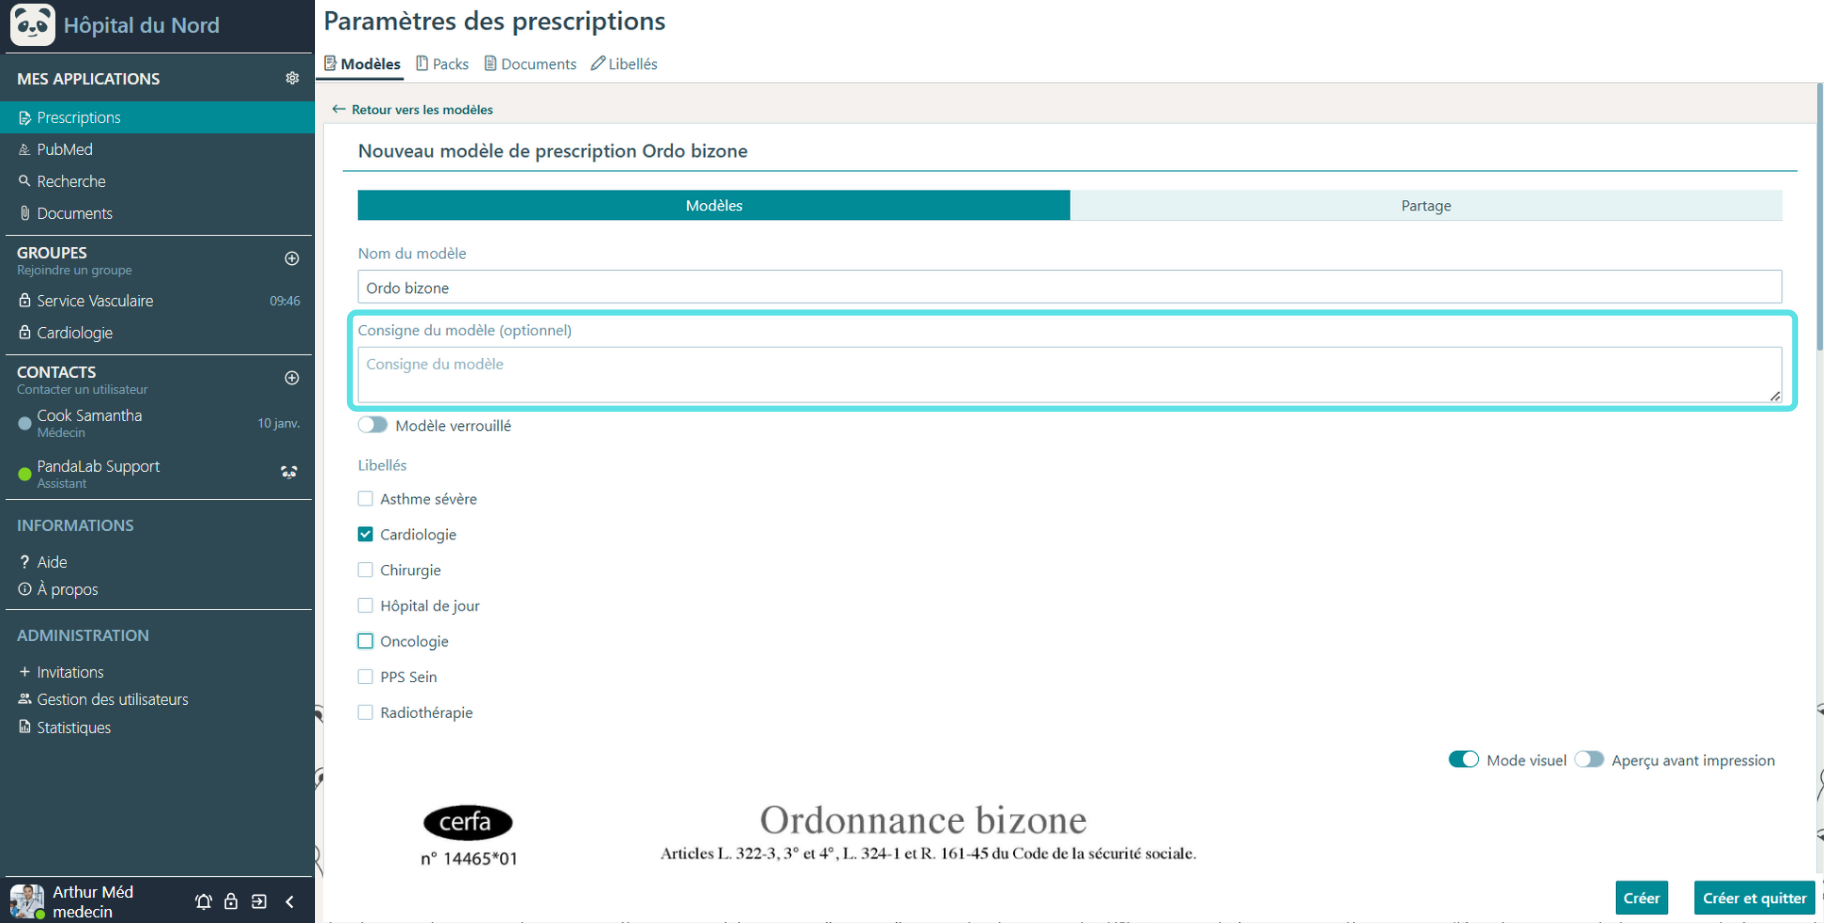Click the Consigne du modèle text area
Image resolution: width=1824 pixels, height=923 pixels.
click(x=1069, y=375)
